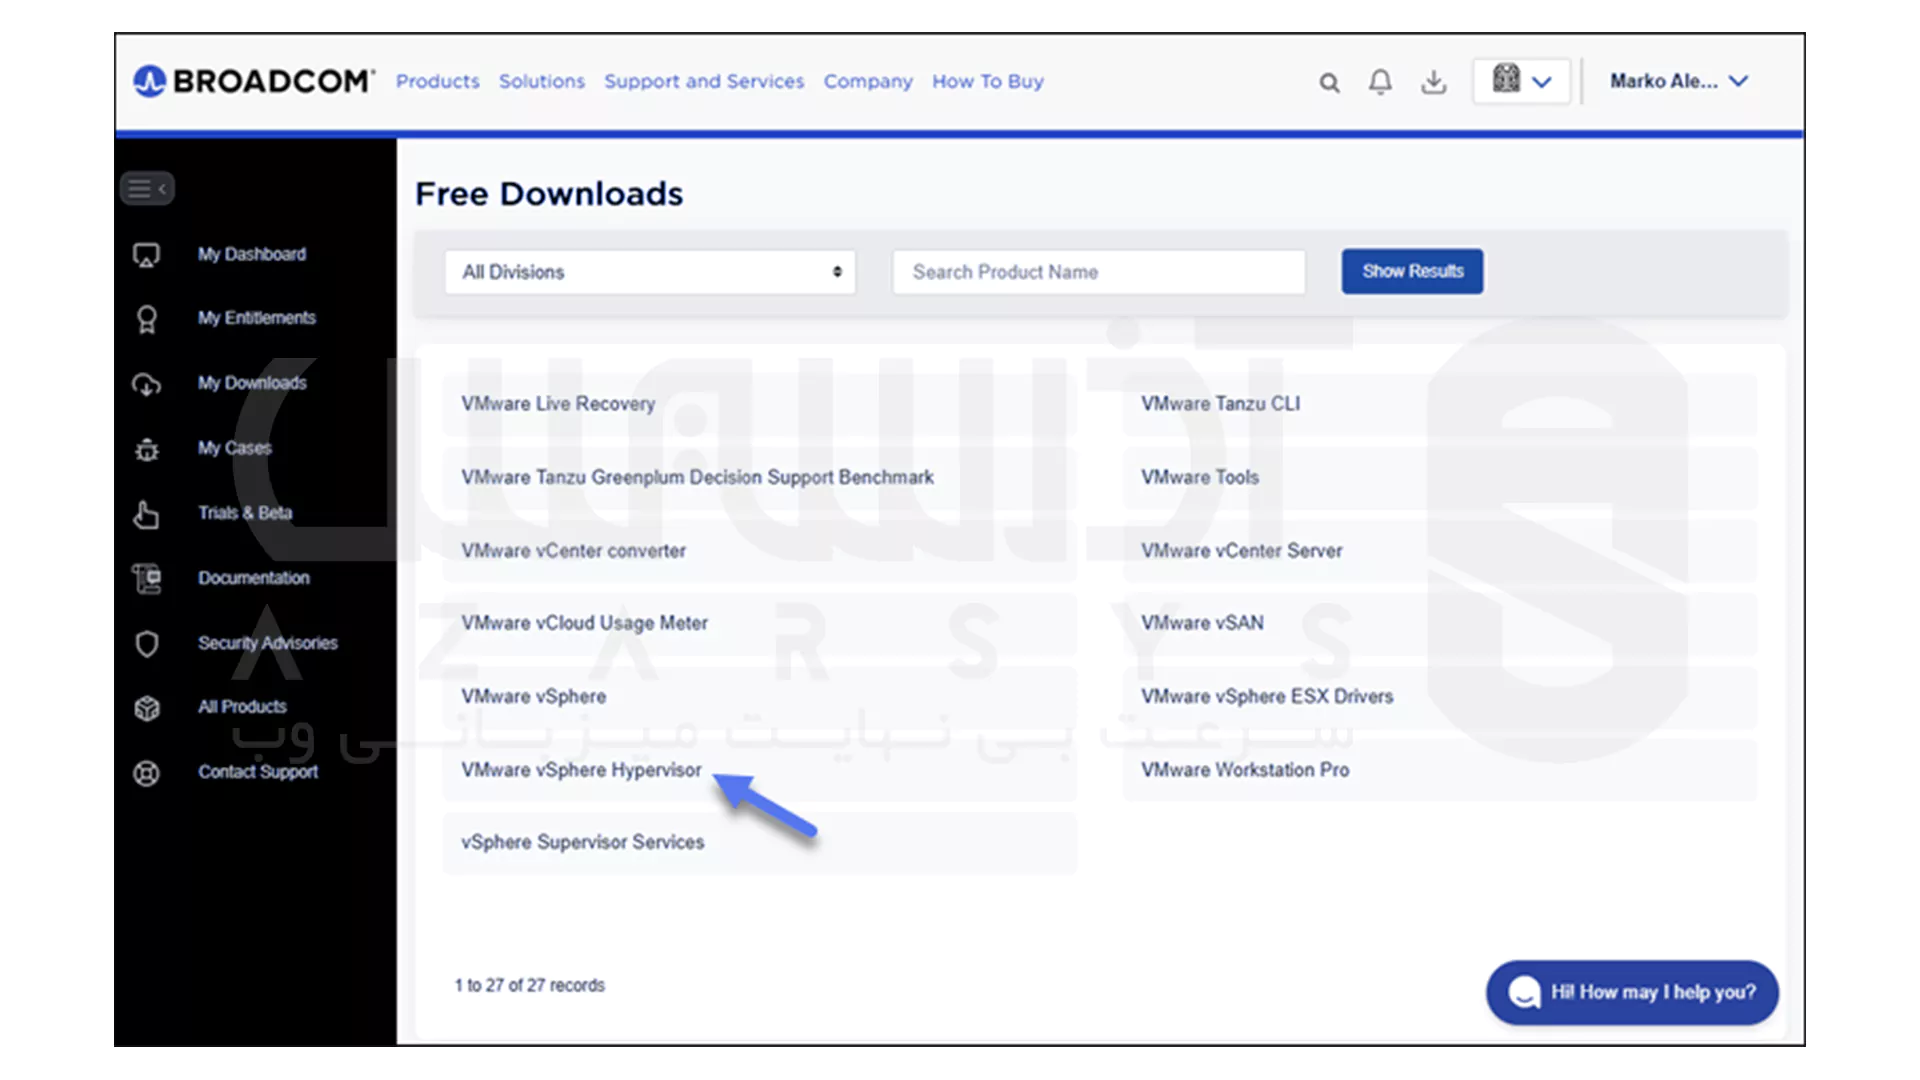Viewport: 1920px width, 1080px height.
Task: Open the All Divisions dropdown
Action: [x=649, y=271]
